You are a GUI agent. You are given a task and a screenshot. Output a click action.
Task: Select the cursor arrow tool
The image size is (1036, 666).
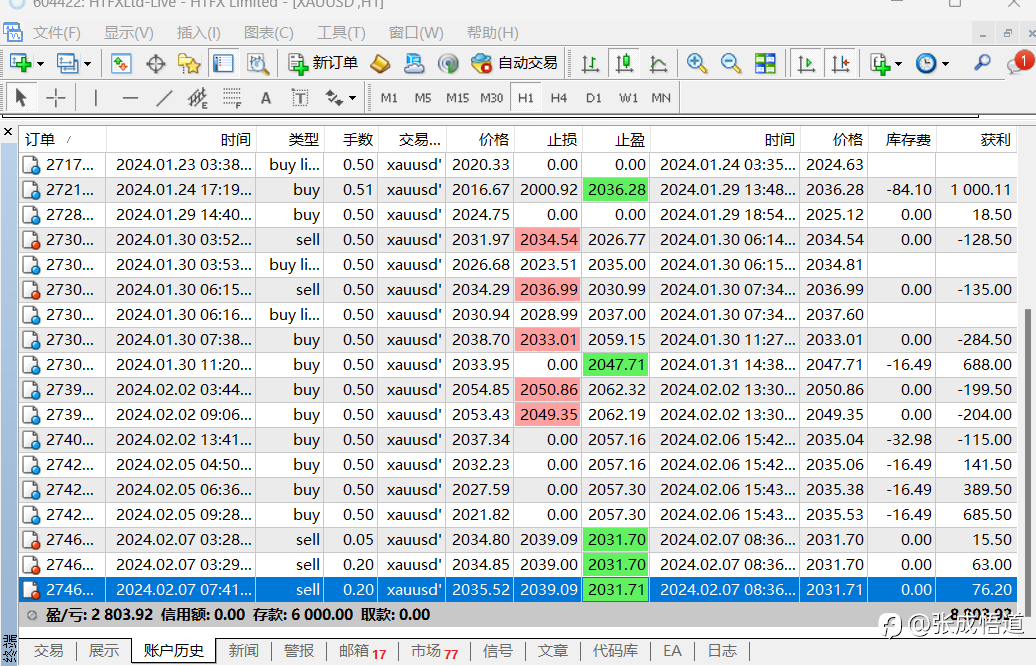tap(20, 98)
